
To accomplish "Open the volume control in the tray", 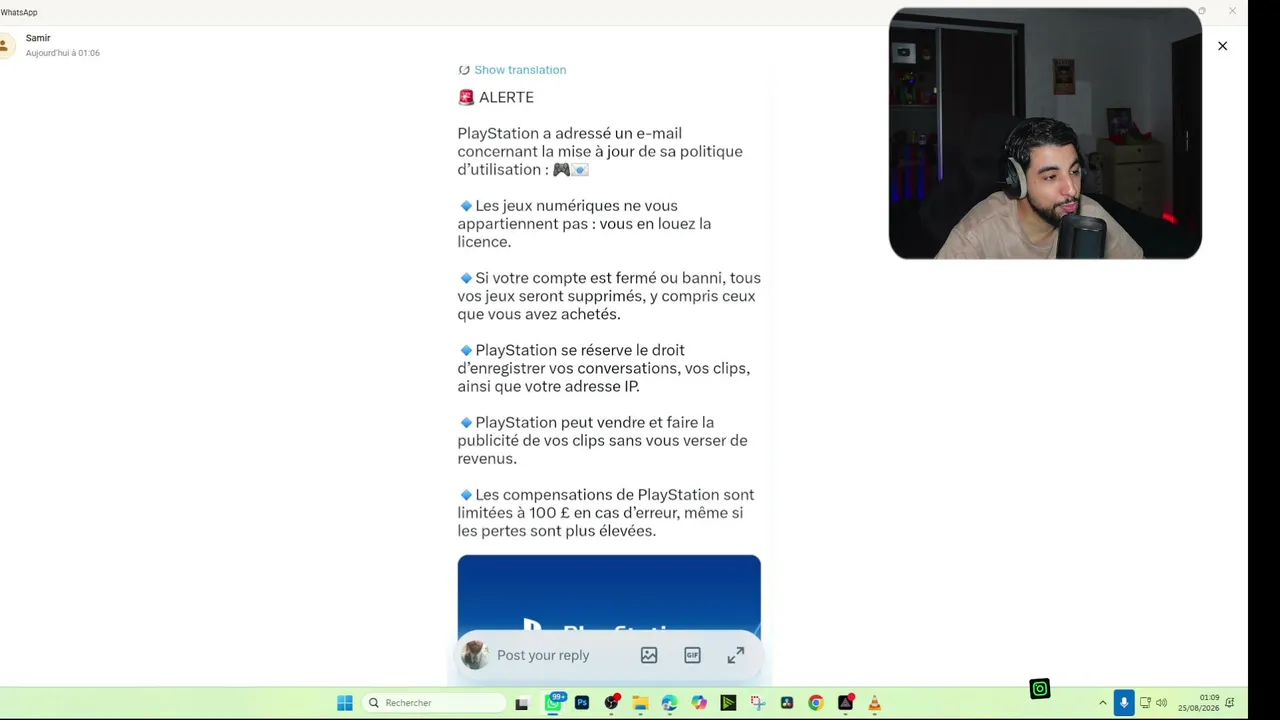I will (1161, 703).
